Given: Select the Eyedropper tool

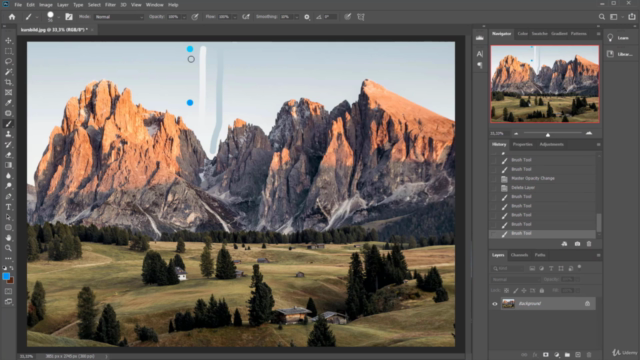Looking at the screenshot, I should (x=8, y=103).
